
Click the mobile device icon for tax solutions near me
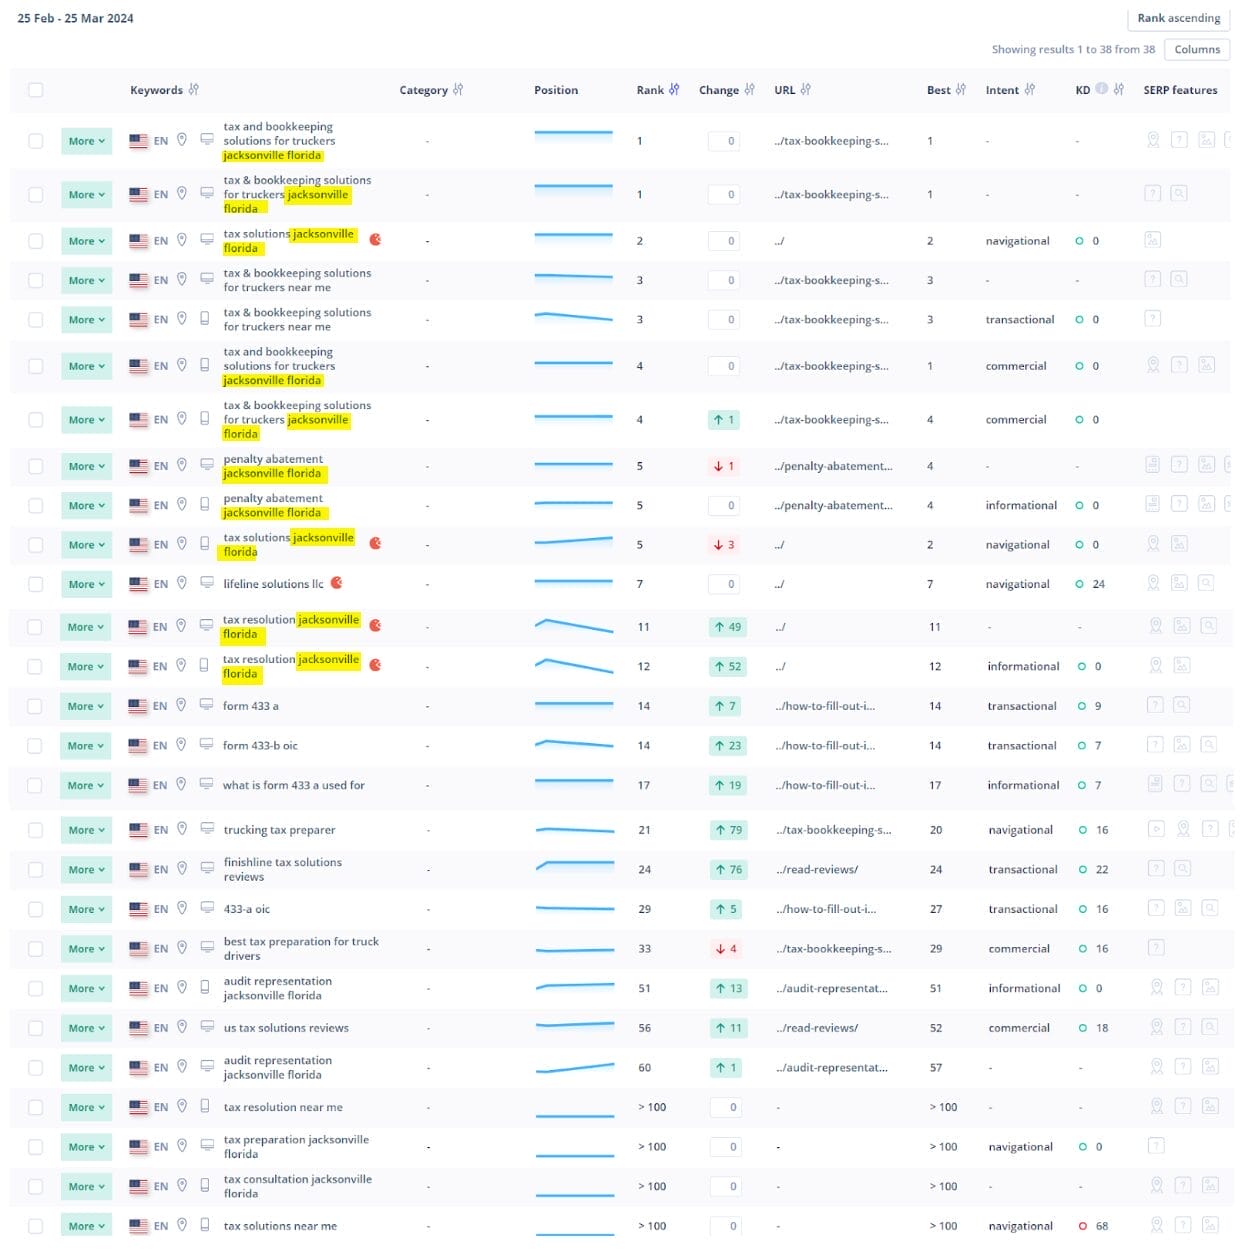[205, 1225]
